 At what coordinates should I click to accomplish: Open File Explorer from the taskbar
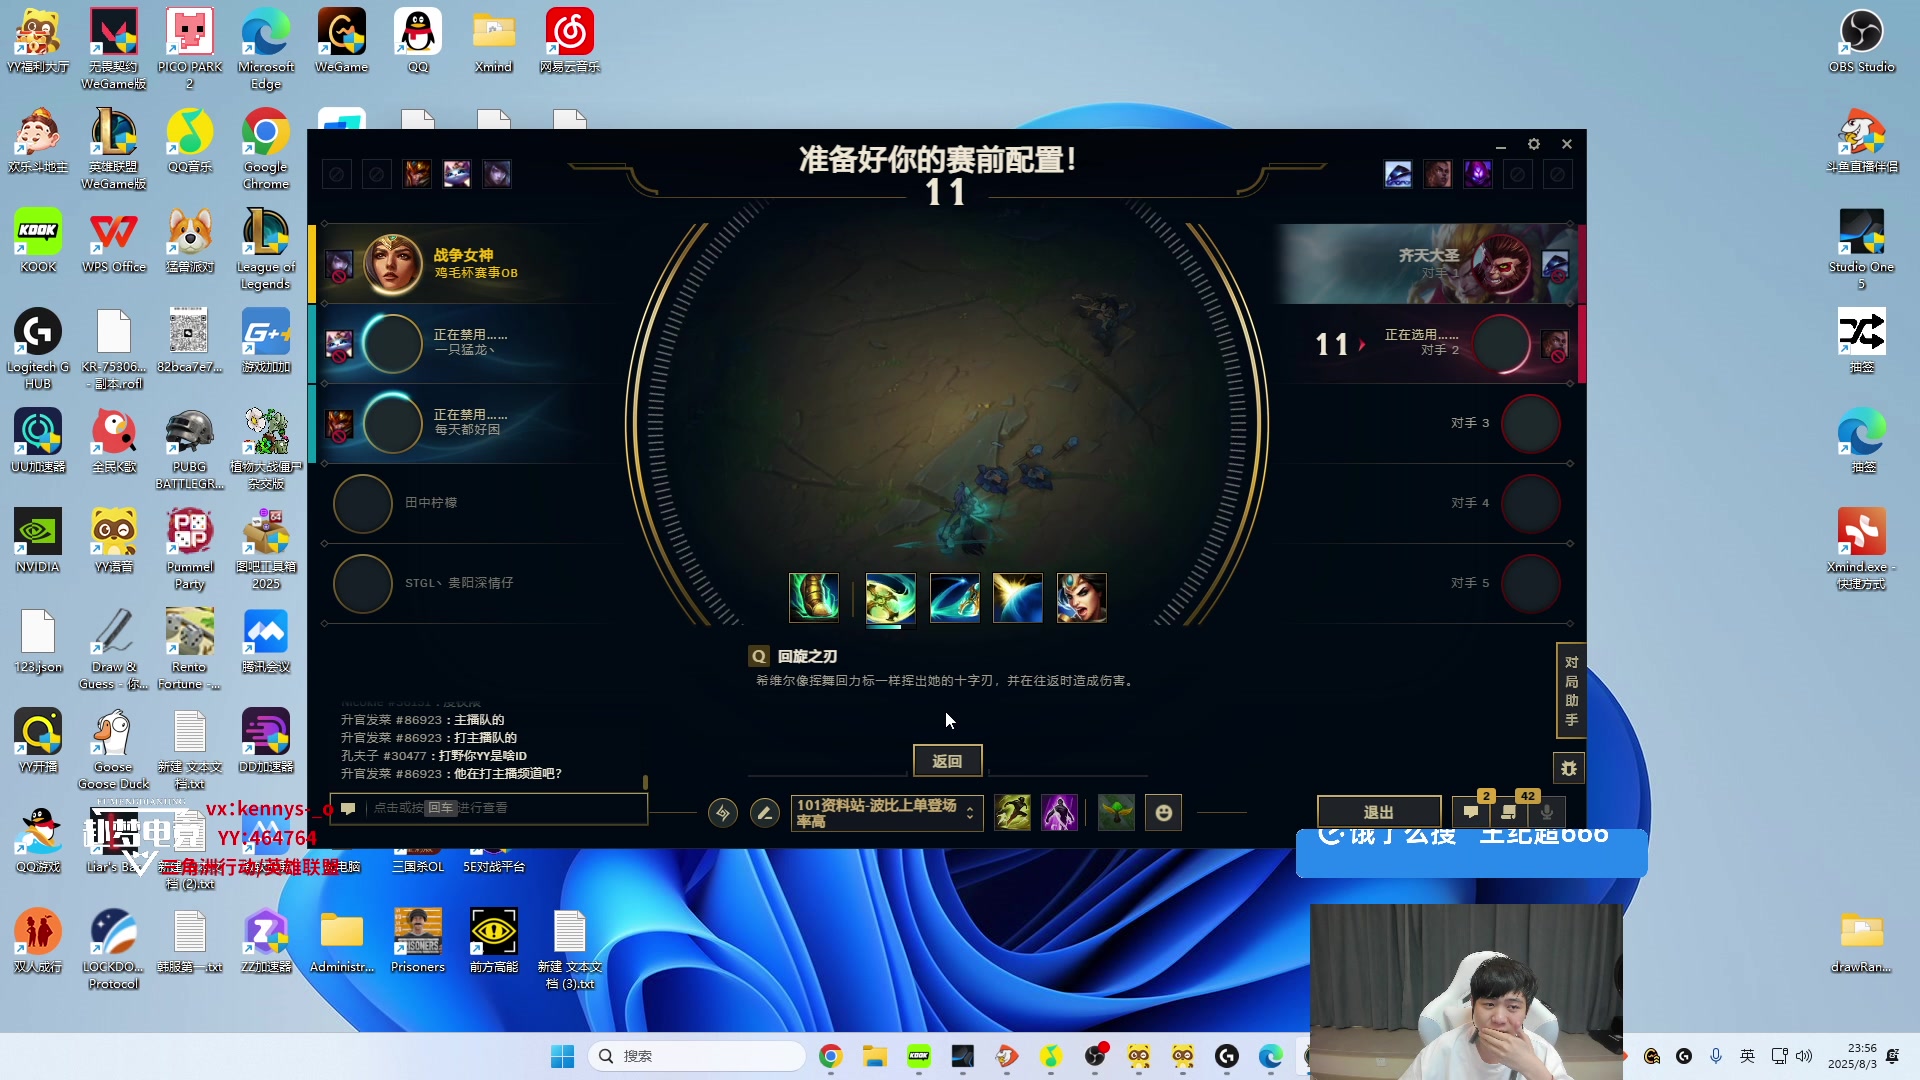coord(875,1056)
